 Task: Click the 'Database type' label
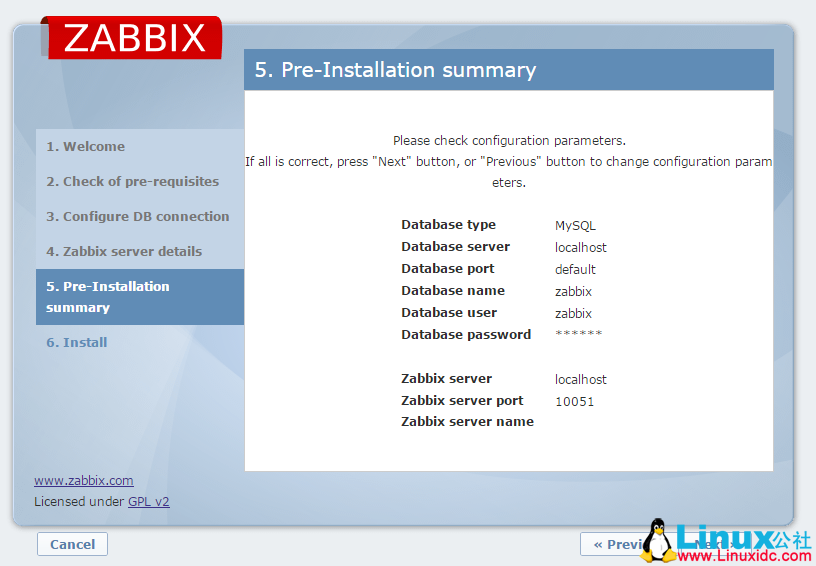click(449, 225)
